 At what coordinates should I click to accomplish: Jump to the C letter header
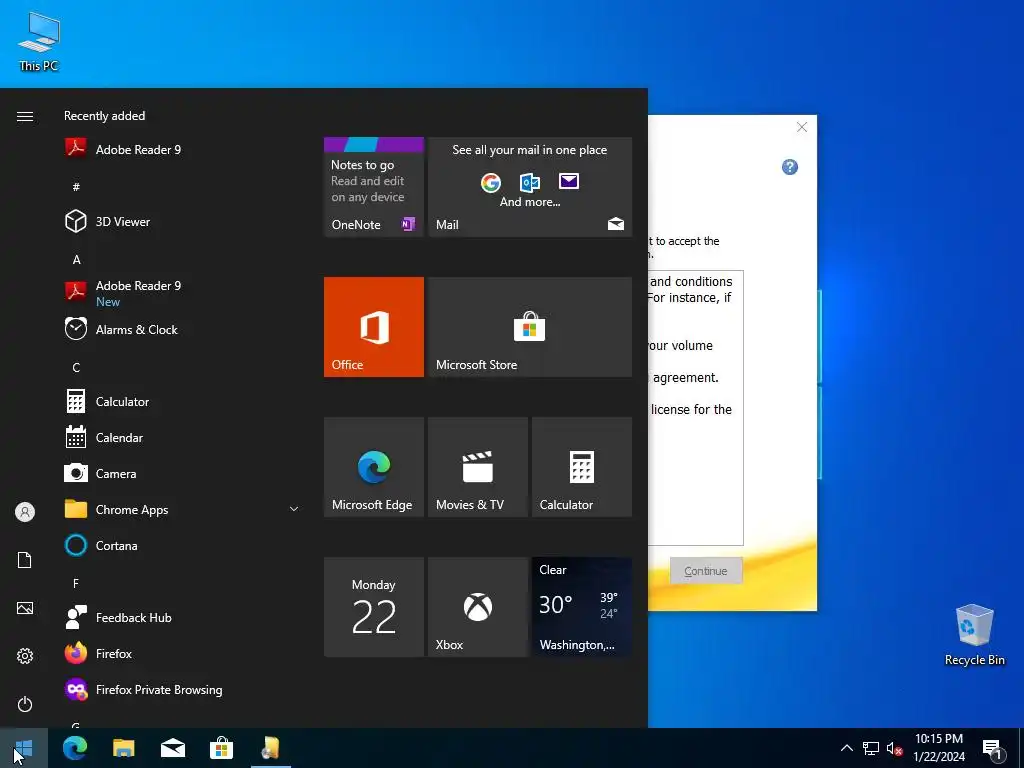[76, 367]
